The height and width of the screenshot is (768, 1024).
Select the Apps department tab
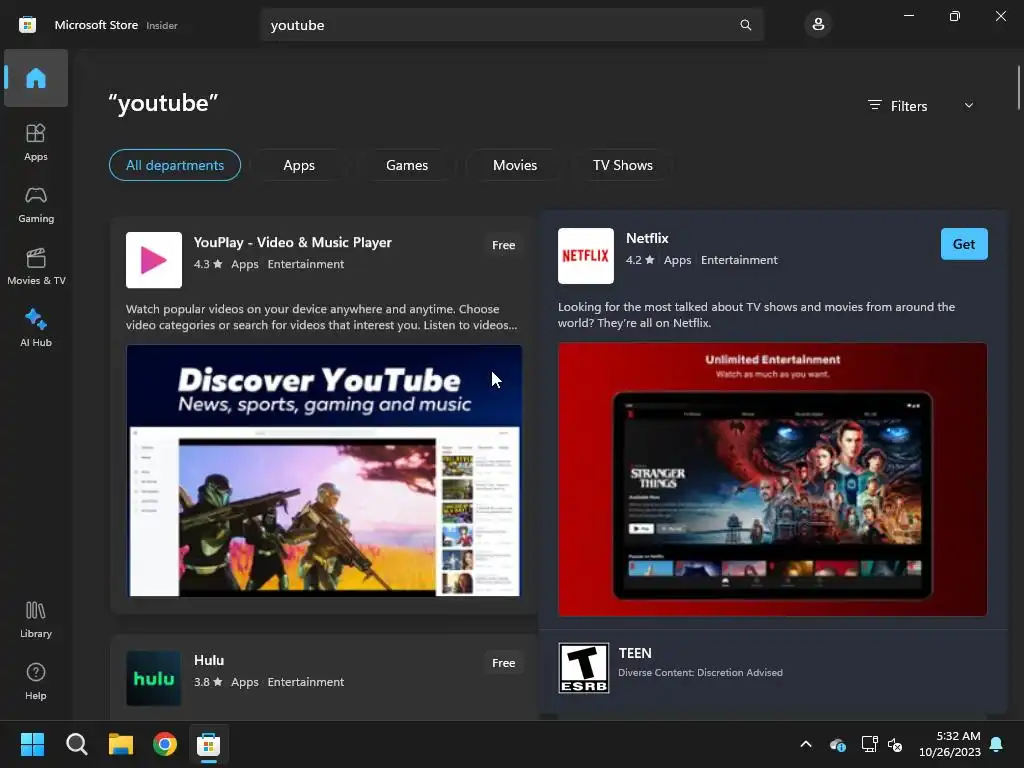pyautogui.click(x=299, y=165)
